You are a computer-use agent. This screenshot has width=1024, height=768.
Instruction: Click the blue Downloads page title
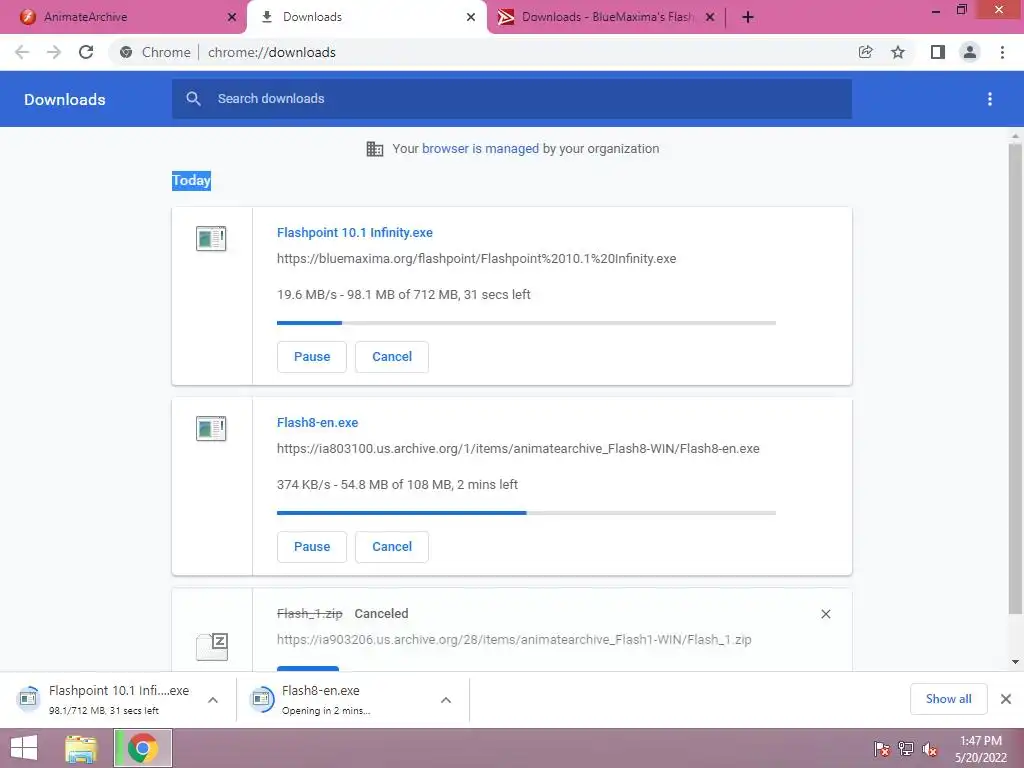(x=65, y=99)
